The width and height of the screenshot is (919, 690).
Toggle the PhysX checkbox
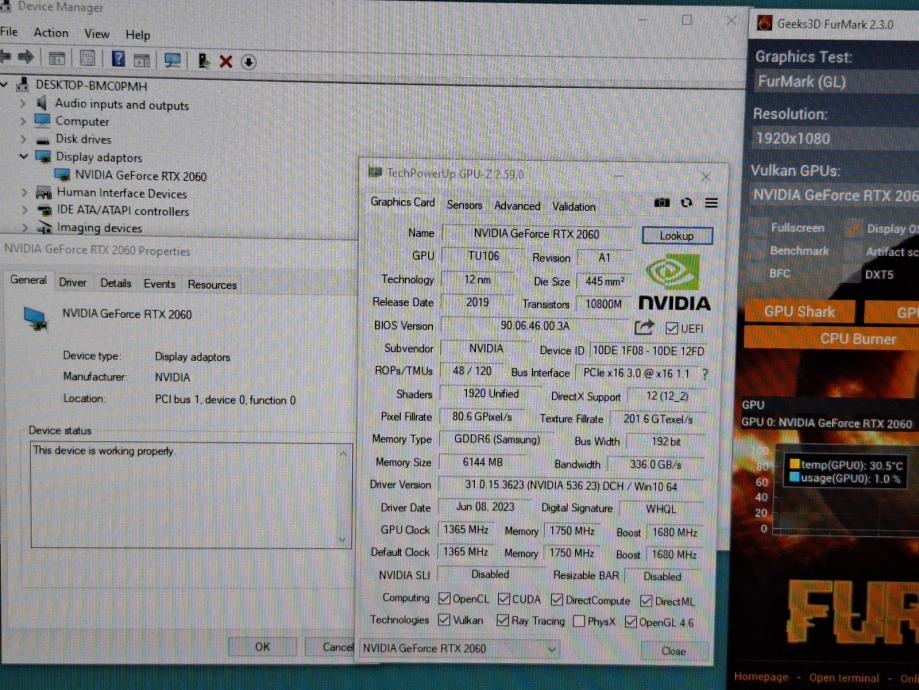click(578, 621)
